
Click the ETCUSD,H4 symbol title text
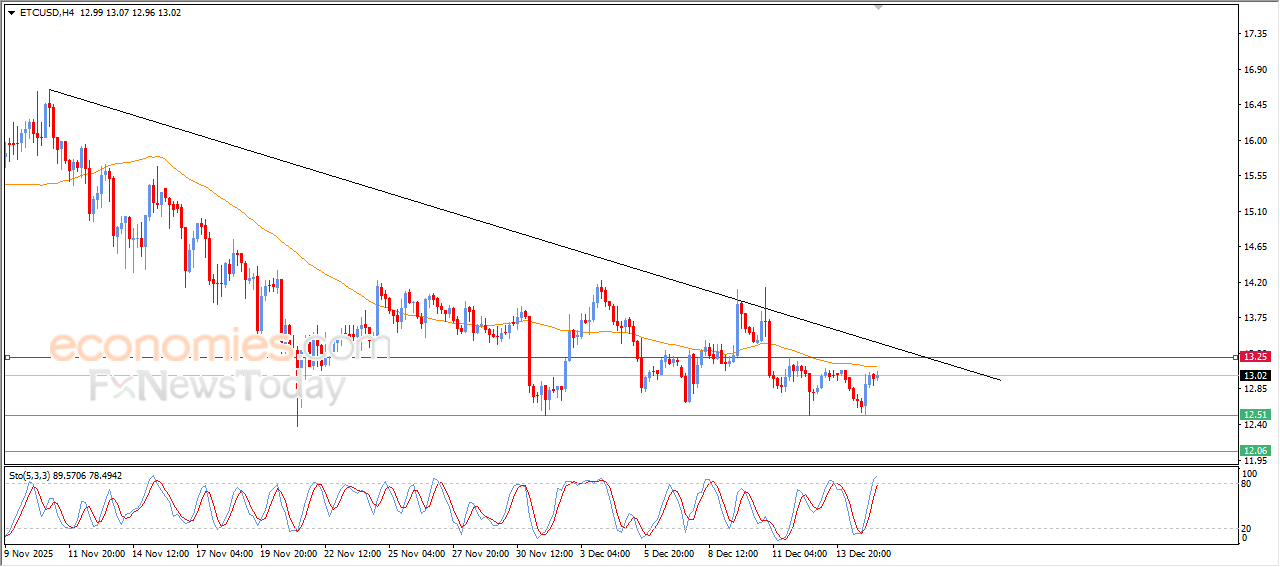(x=46, y=13)
